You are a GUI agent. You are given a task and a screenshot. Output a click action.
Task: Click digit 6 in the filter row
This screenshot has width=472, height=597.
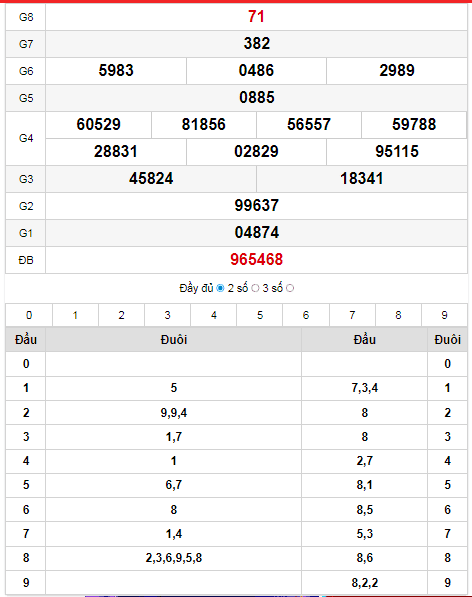click(x=306, y=315)
